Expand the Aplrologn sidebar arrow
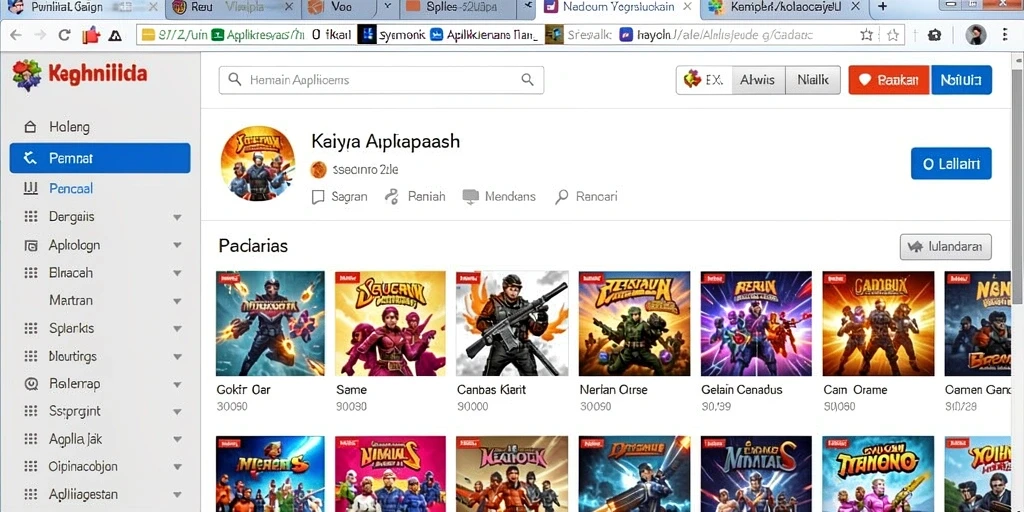This screenshot has height=512, width=1024. click(177, 246)
